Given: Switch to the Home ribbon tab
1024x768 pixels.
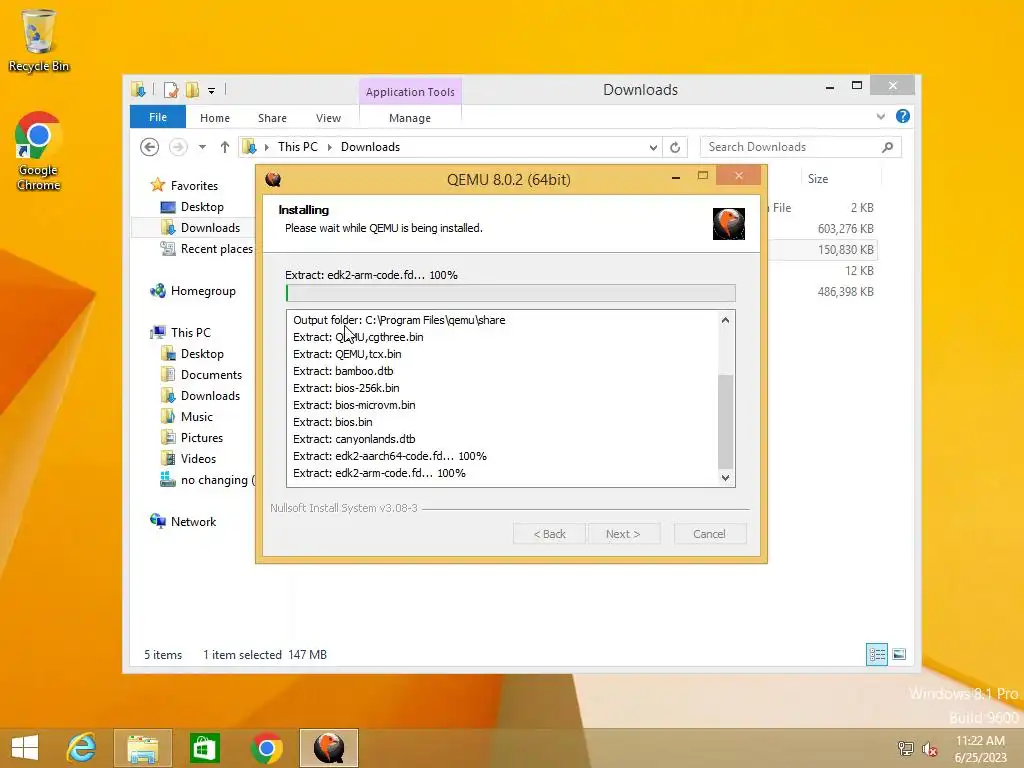Looking at the screenshot, I should pos(215,118).
